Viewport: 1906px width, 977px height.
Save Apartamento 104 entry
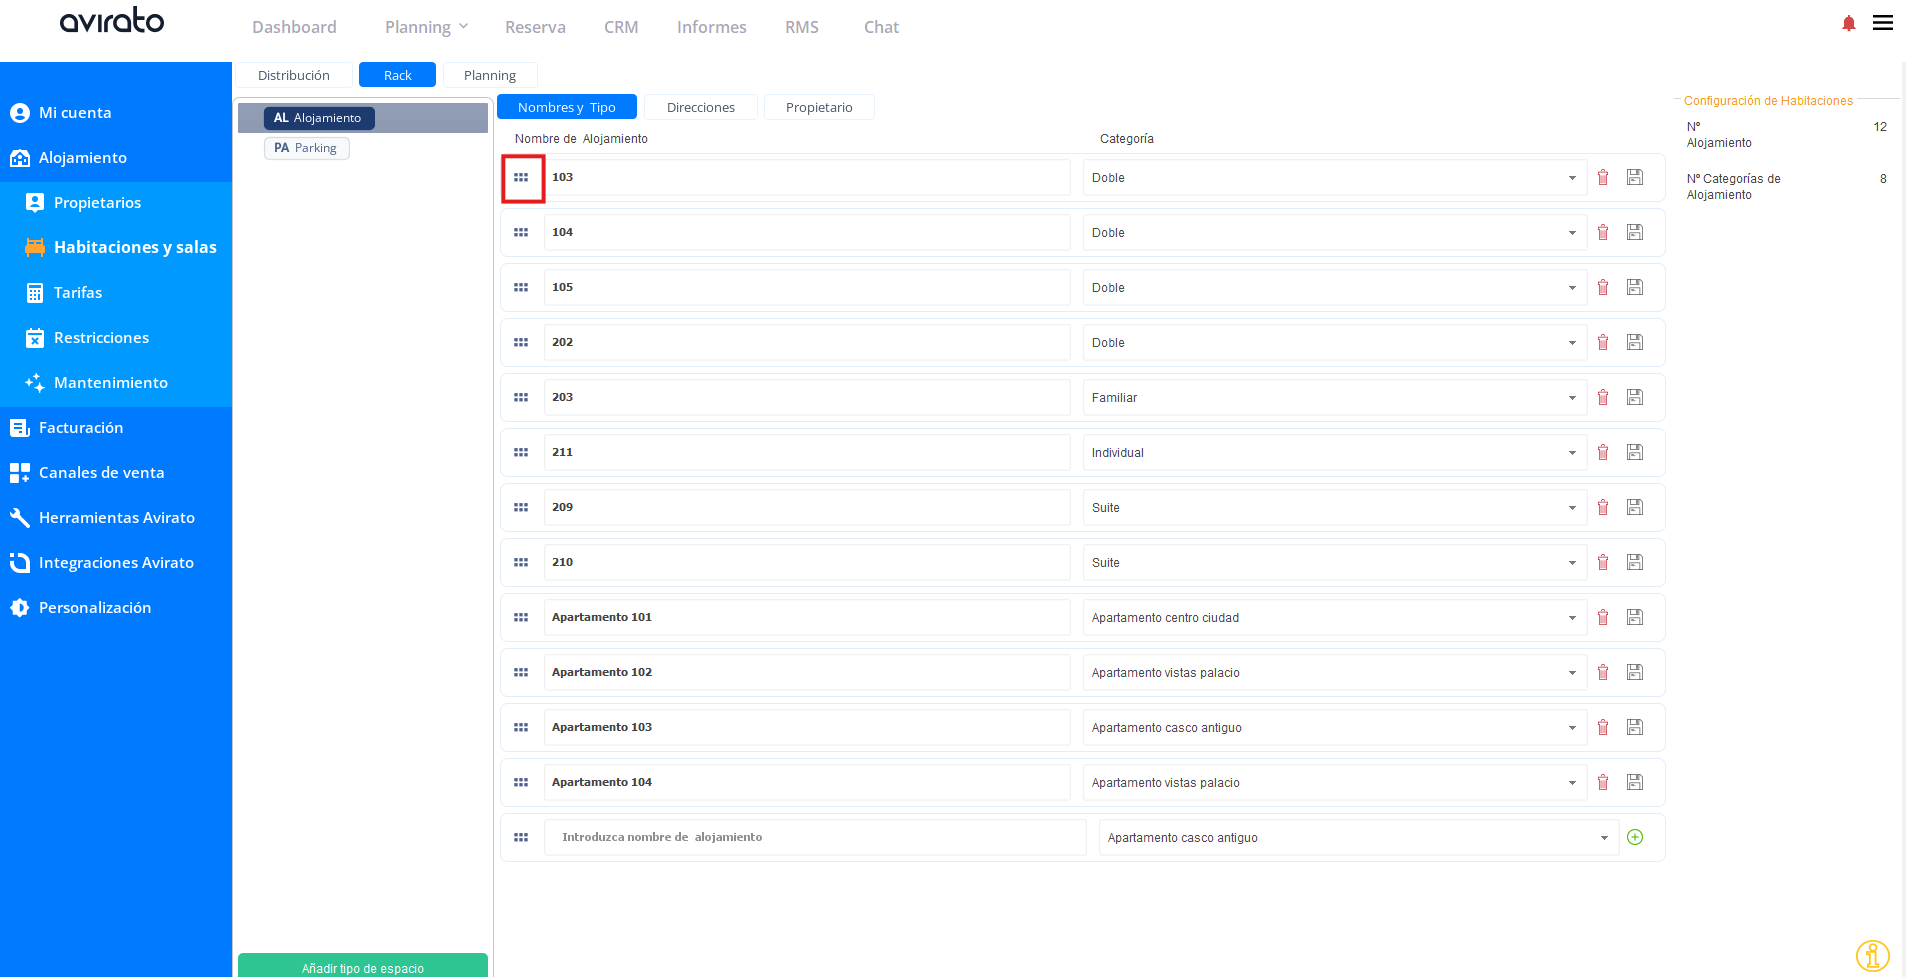tap(1635, 782)
